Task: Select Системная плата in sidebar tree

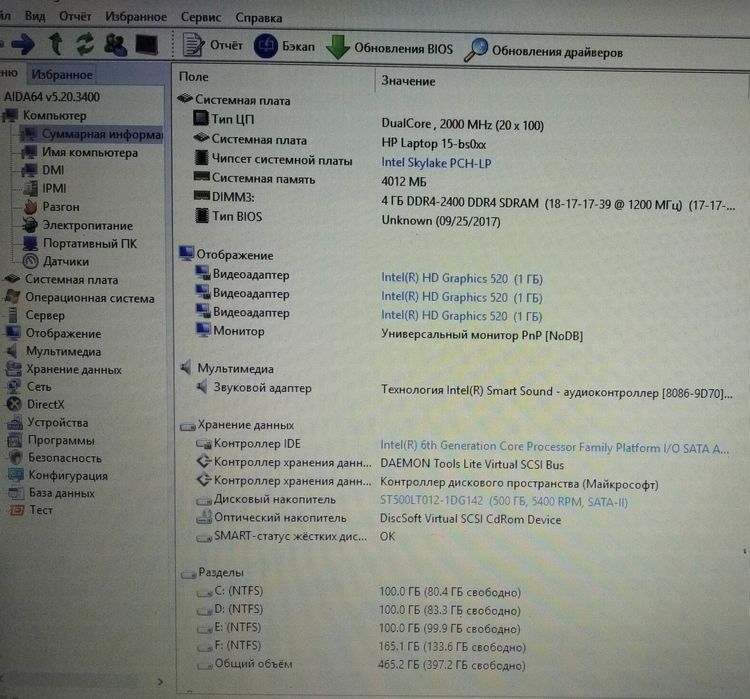Action: pos(61,279)
